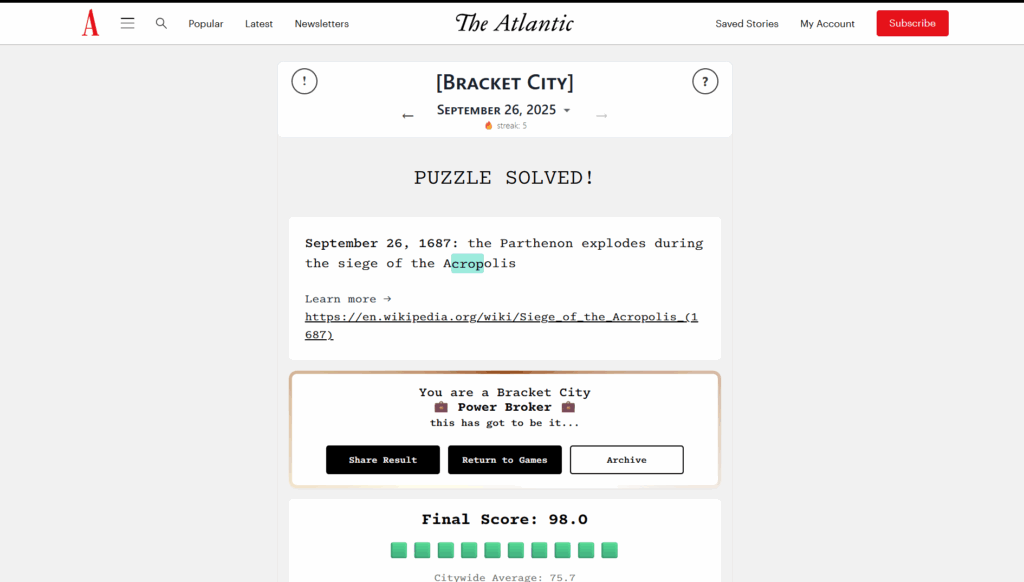Click the Subscribe button
This screenshot has height=582, width=1024.
click(911, 23)
